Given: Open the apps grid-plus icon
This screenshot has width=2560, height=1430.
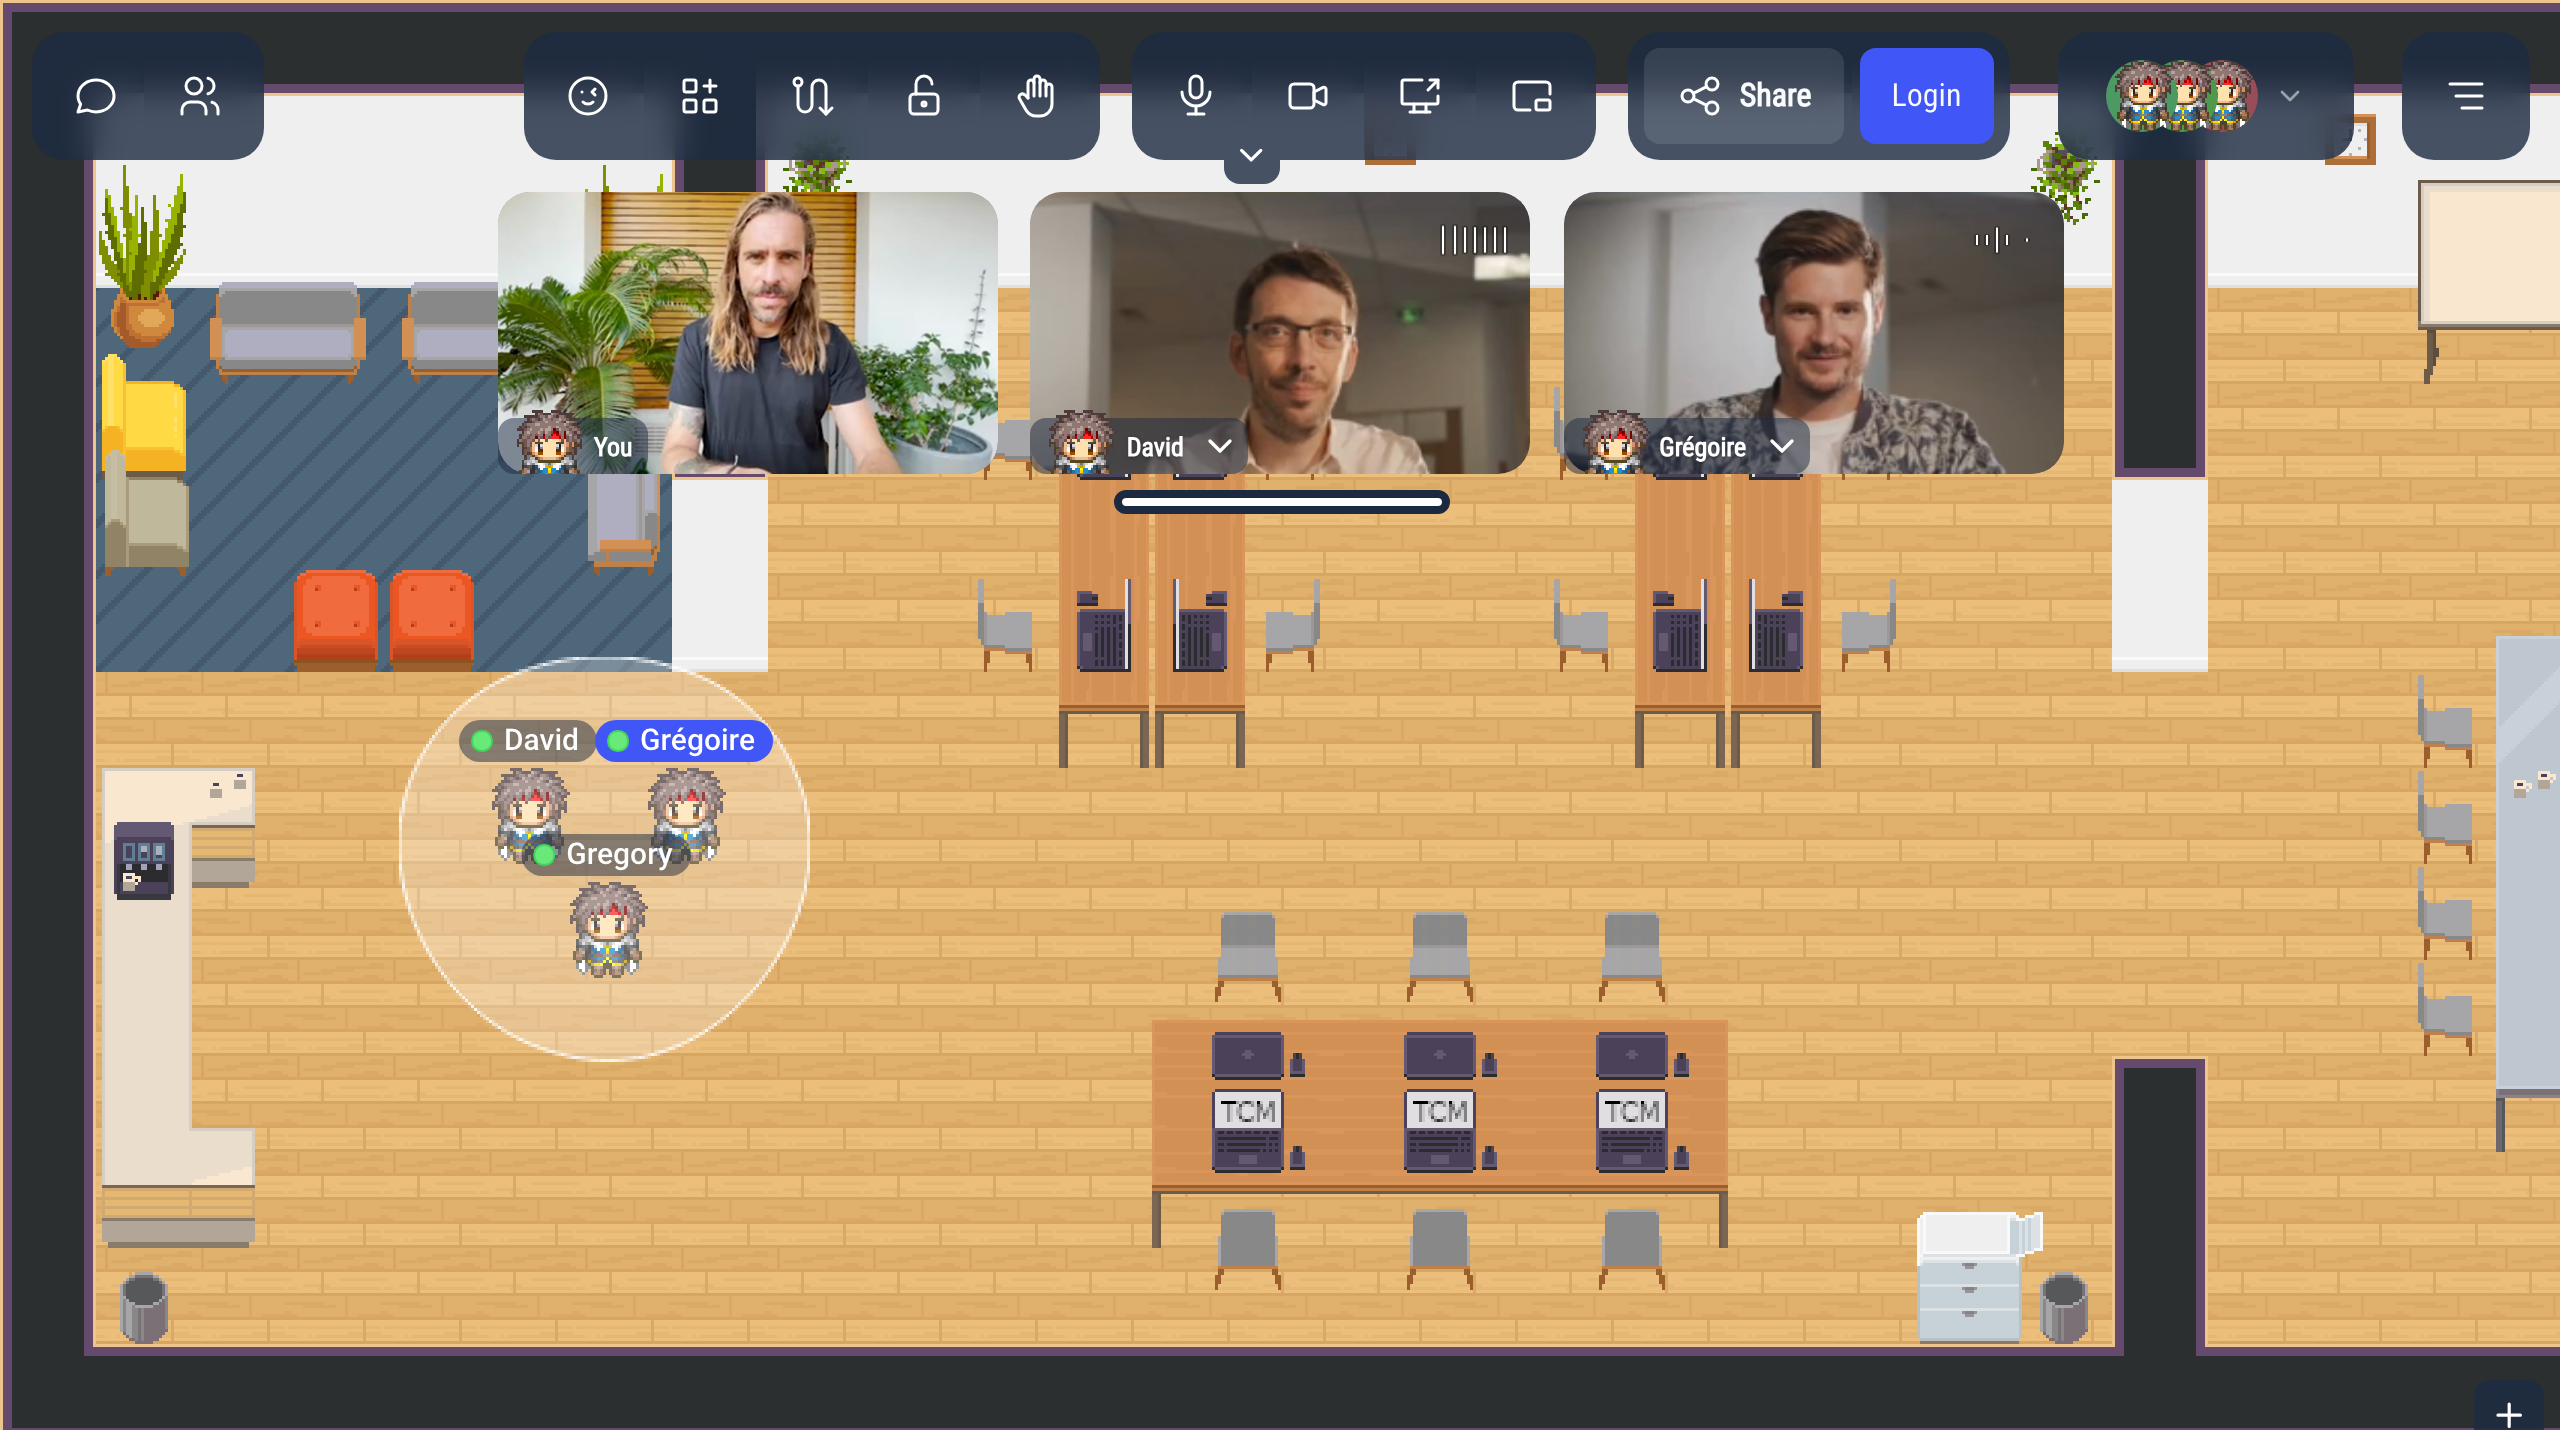Looking at the screenshot, I should 700,96.
